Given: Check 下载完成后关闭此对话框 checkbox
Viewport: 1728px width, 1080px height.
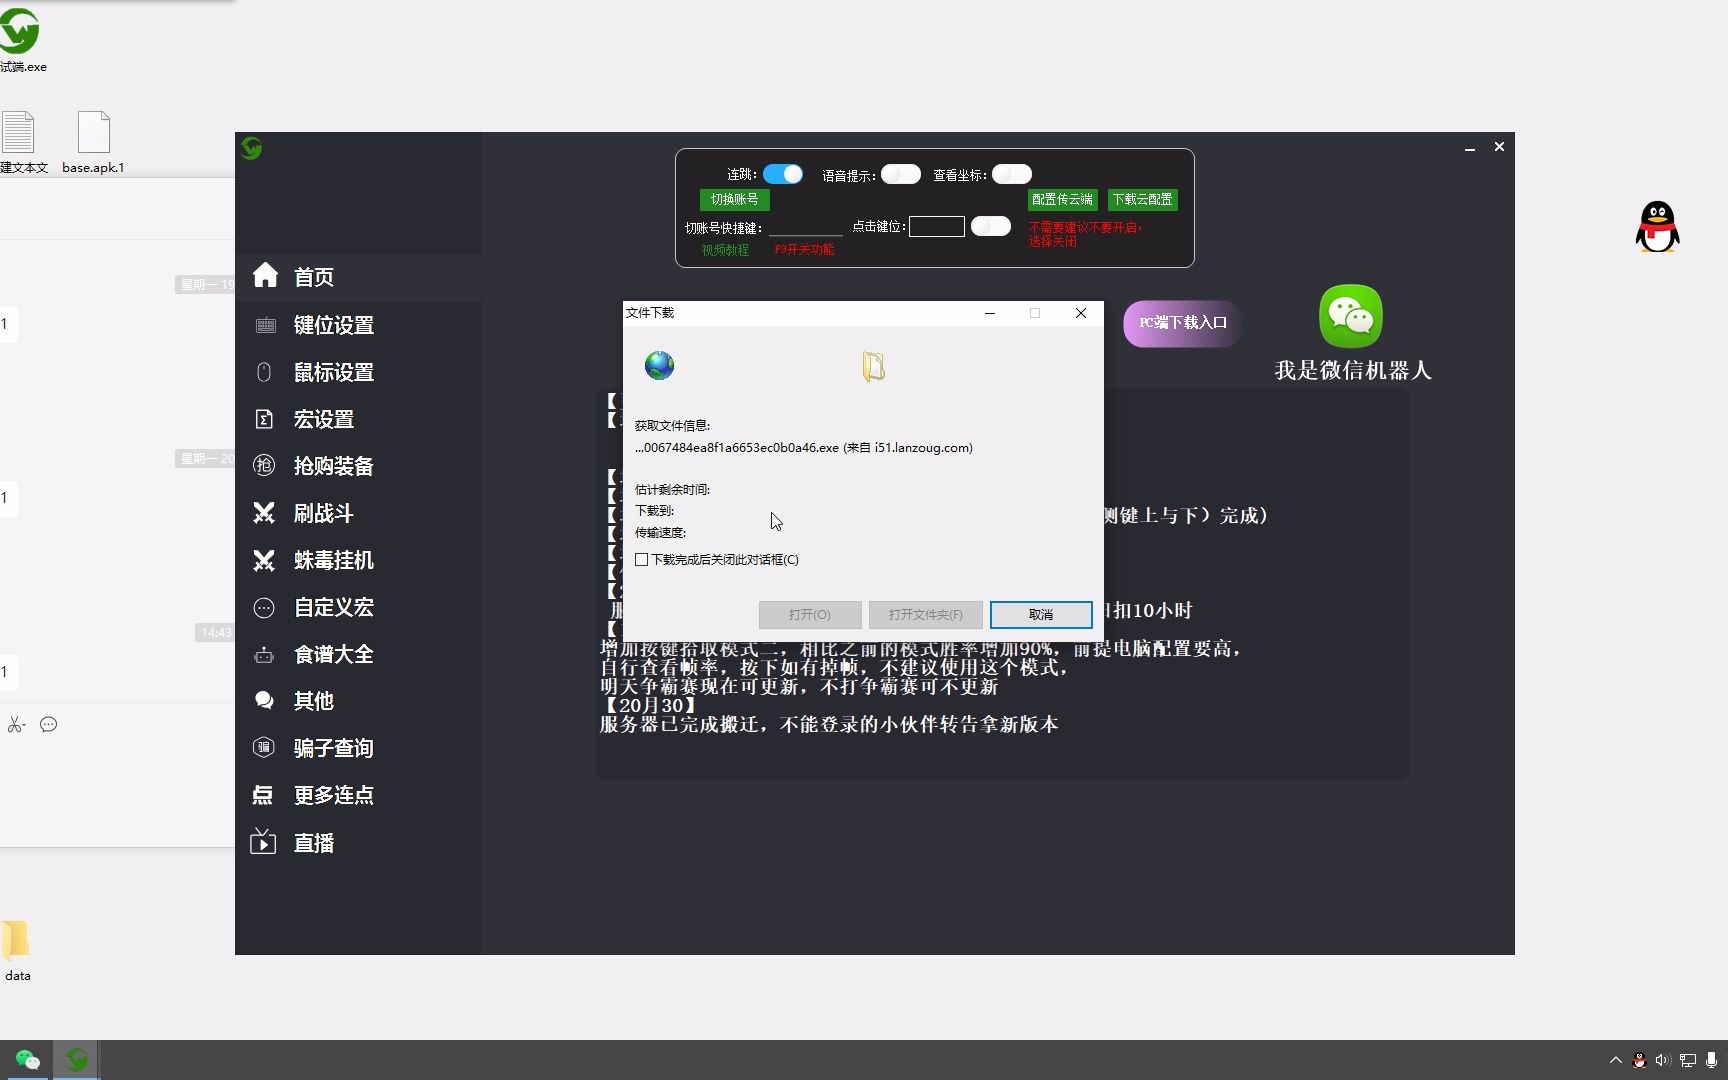Looking at the screenshot, I should (642, 560).
